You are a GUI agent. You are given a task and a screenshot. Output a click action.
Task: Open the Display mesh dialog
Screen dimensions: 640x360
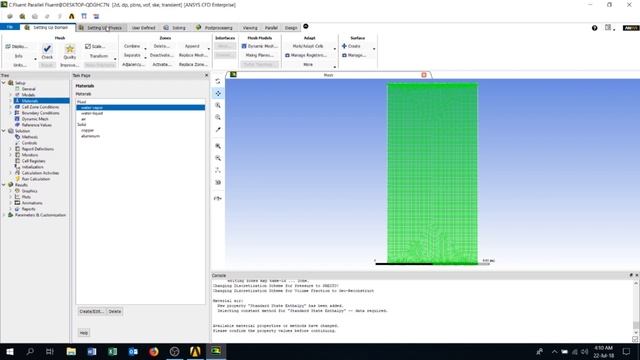[x=16, y=47]
